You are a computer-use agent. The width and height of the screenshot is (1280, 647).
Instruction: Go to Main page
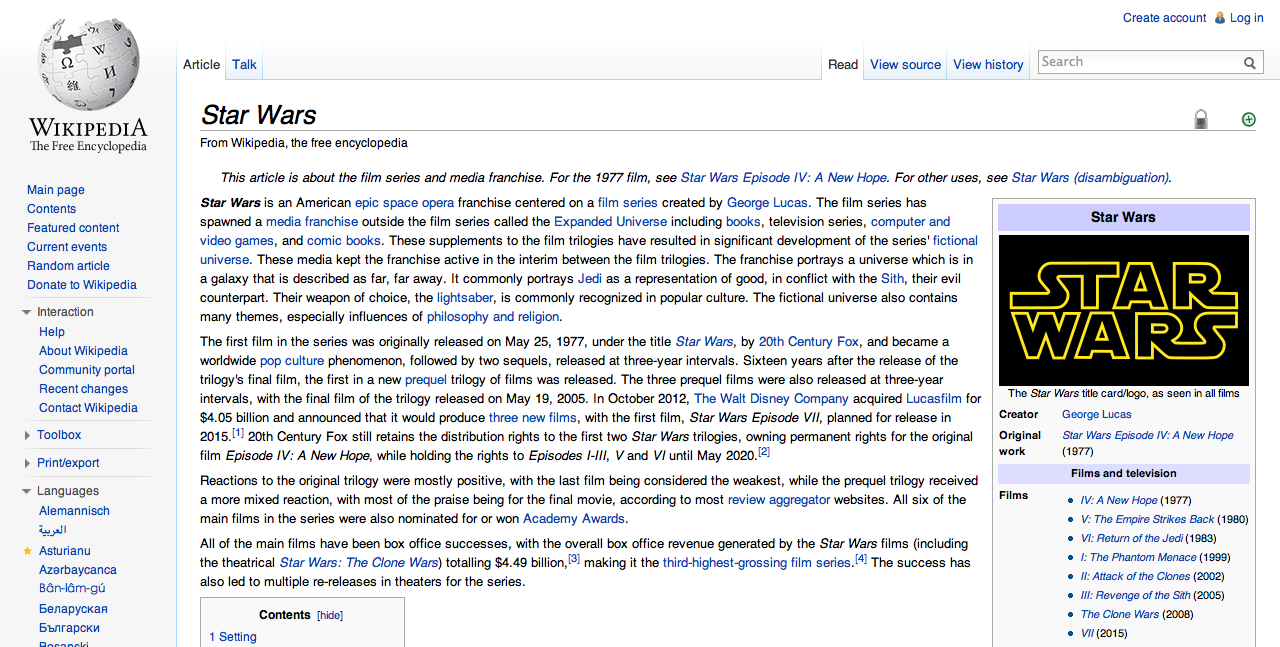[56, 190]
